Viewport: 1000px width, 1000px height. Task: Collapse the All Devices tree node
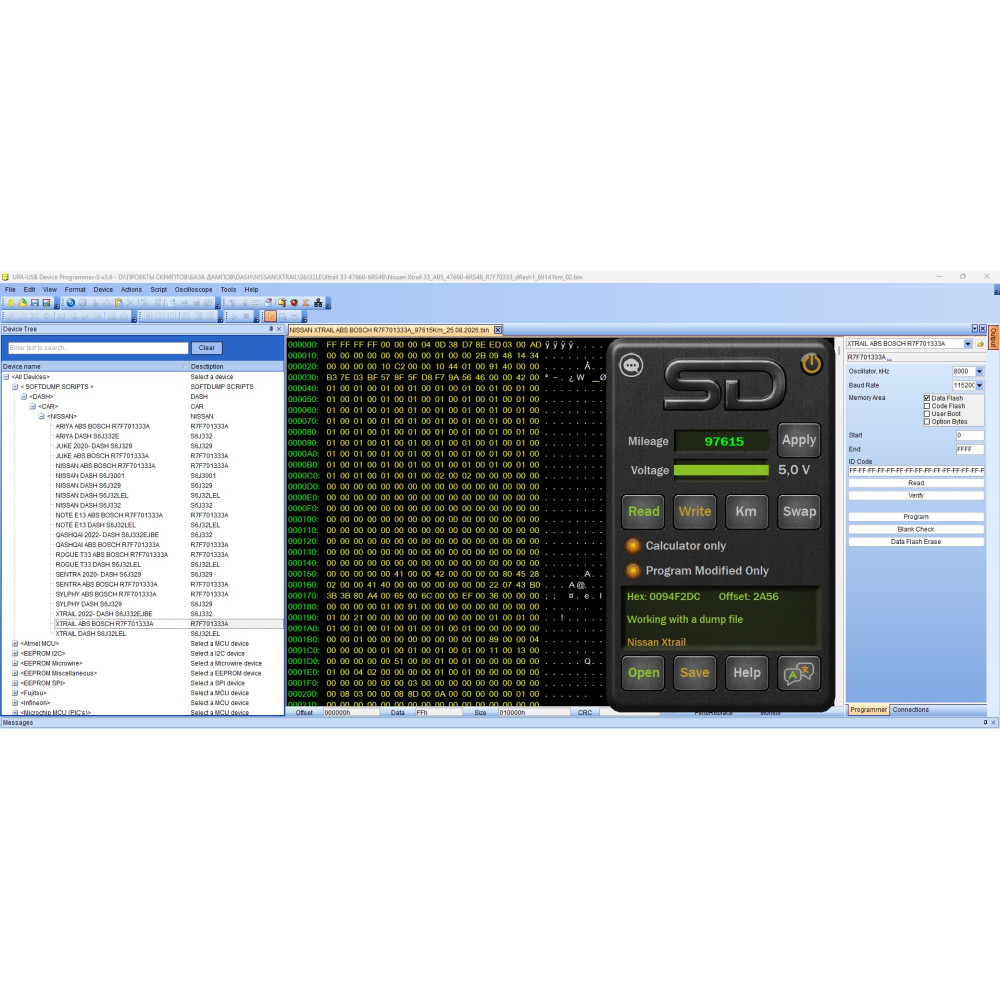pyautogui.click(x=6, y=377)
